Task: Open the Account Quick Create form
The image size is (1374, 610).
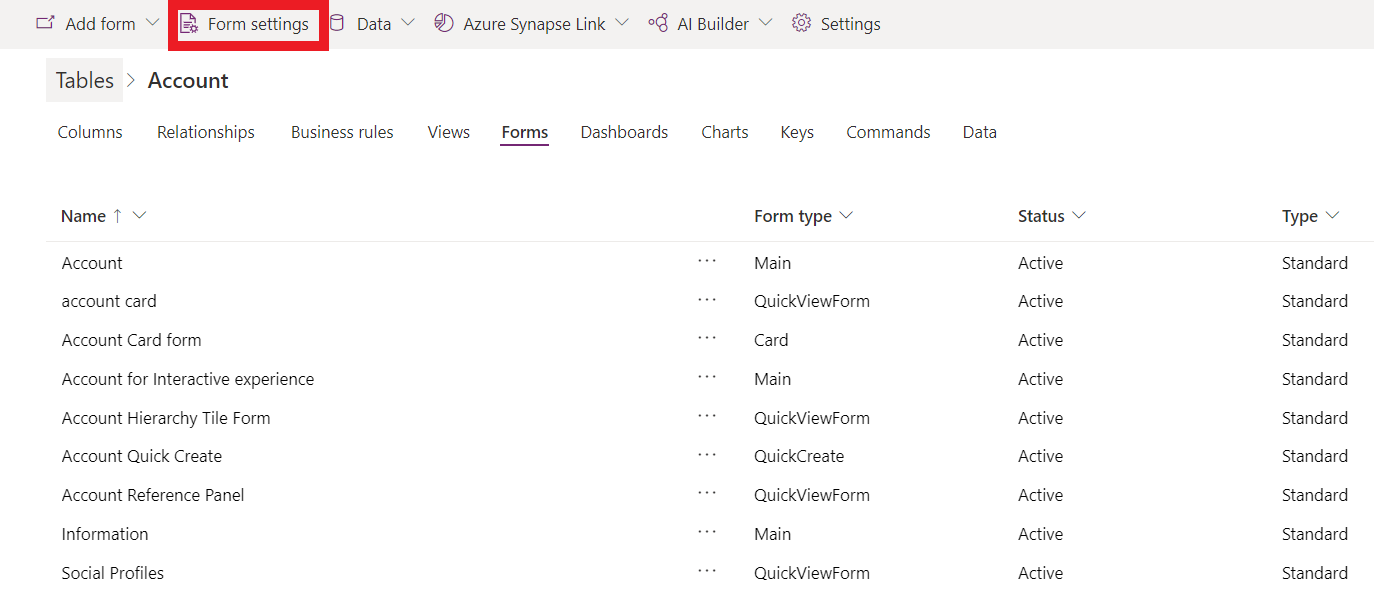Action: tap(142, 456)
